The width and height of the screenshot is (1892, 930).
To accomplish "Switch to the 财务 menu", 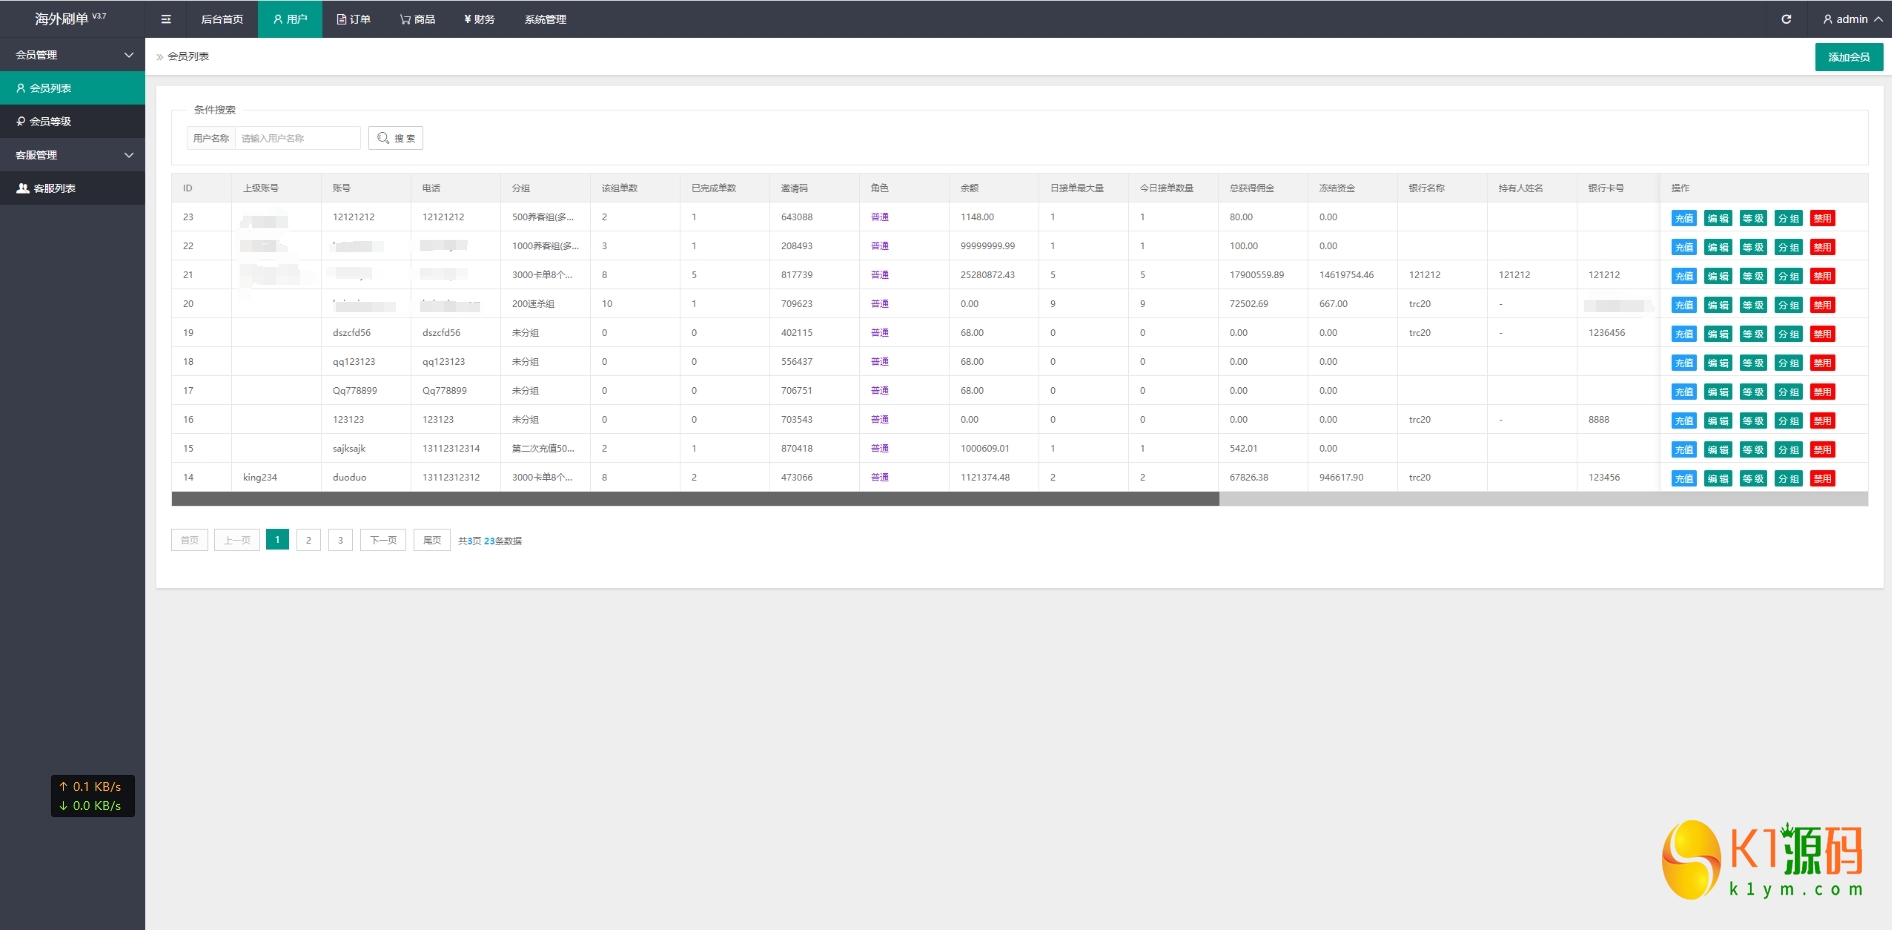I will [x=480, y=19].
